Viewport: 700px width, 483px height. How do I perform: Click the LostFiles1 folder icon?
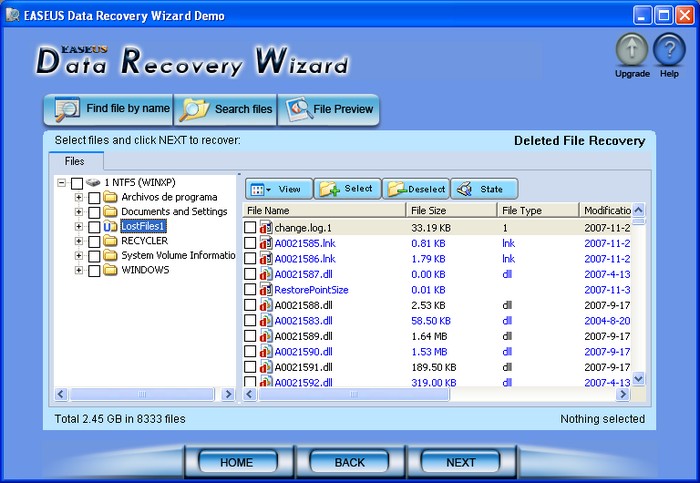click(x=110, y=226)
